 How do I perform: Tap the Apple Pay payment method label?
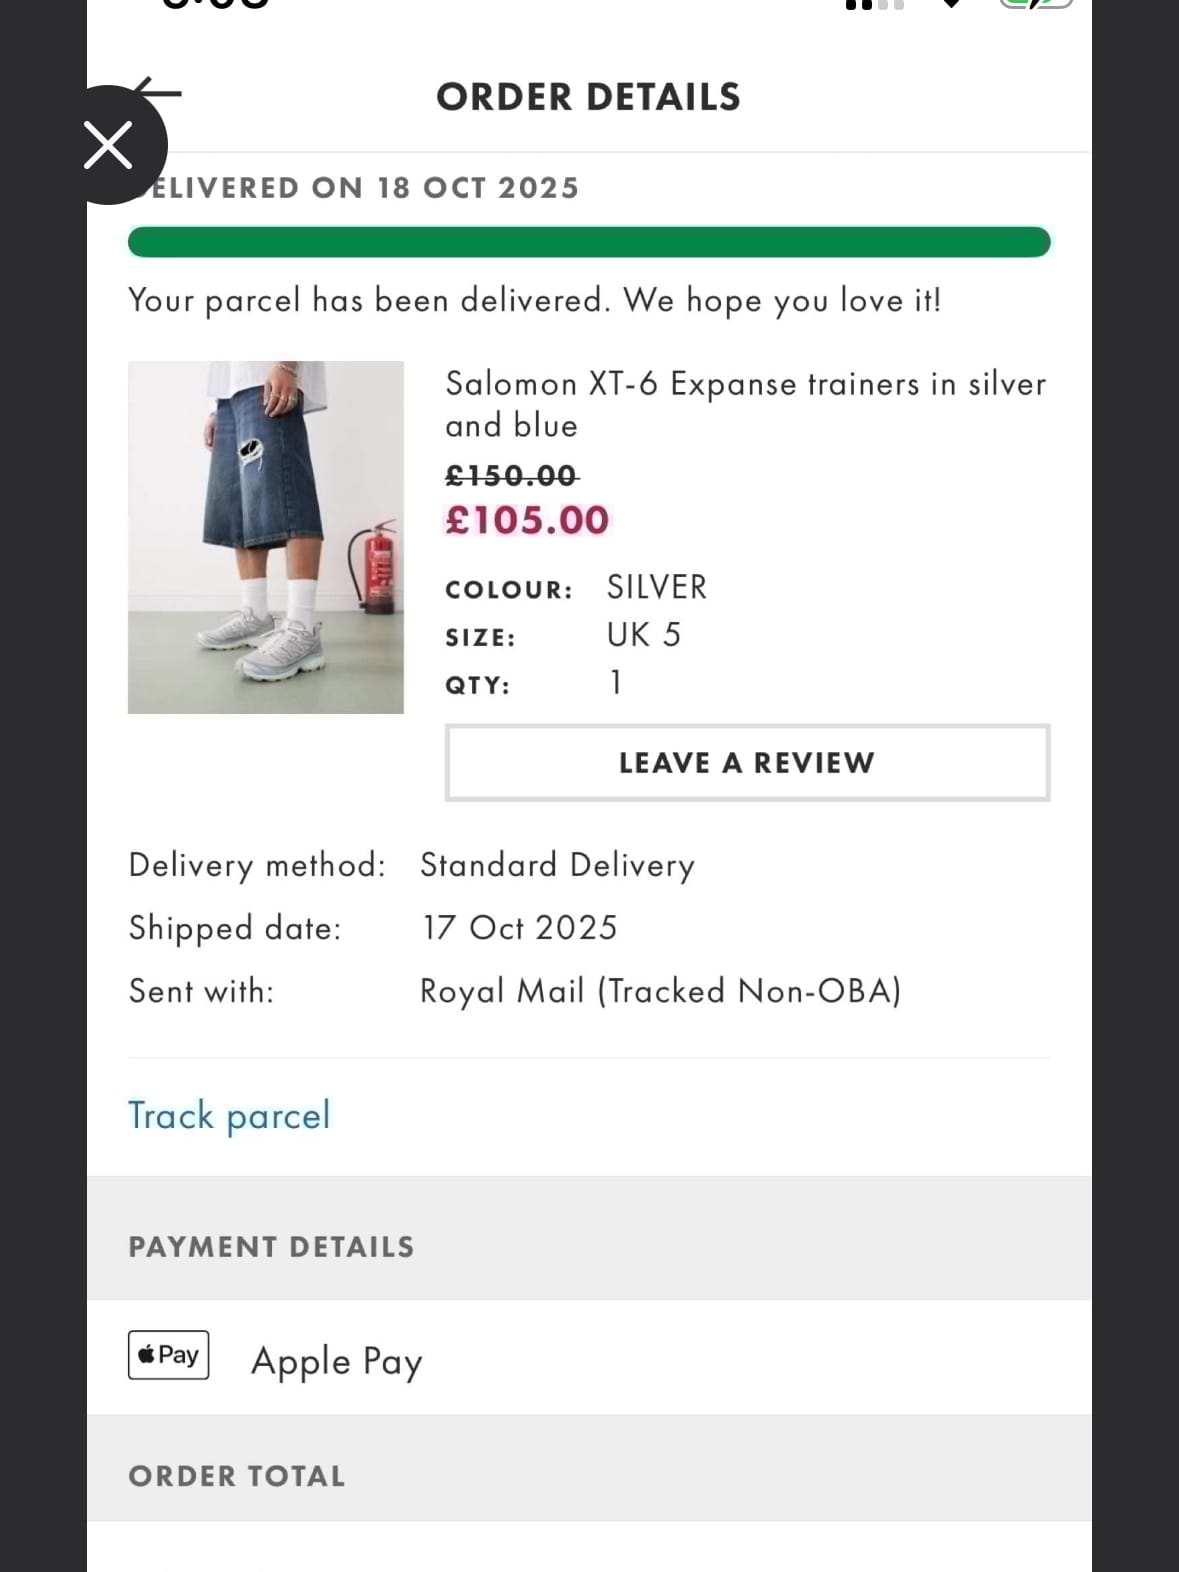pyautogui.click(x=337, y=1361)
